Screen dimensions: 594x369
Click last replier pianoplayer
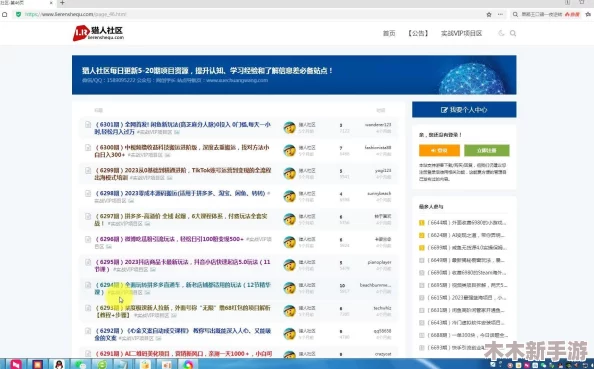coord(379,262)
